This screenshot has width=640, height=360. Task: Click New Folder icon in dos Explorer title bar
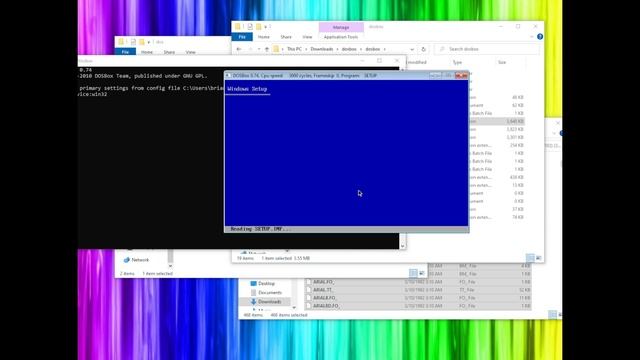(142, 42)
